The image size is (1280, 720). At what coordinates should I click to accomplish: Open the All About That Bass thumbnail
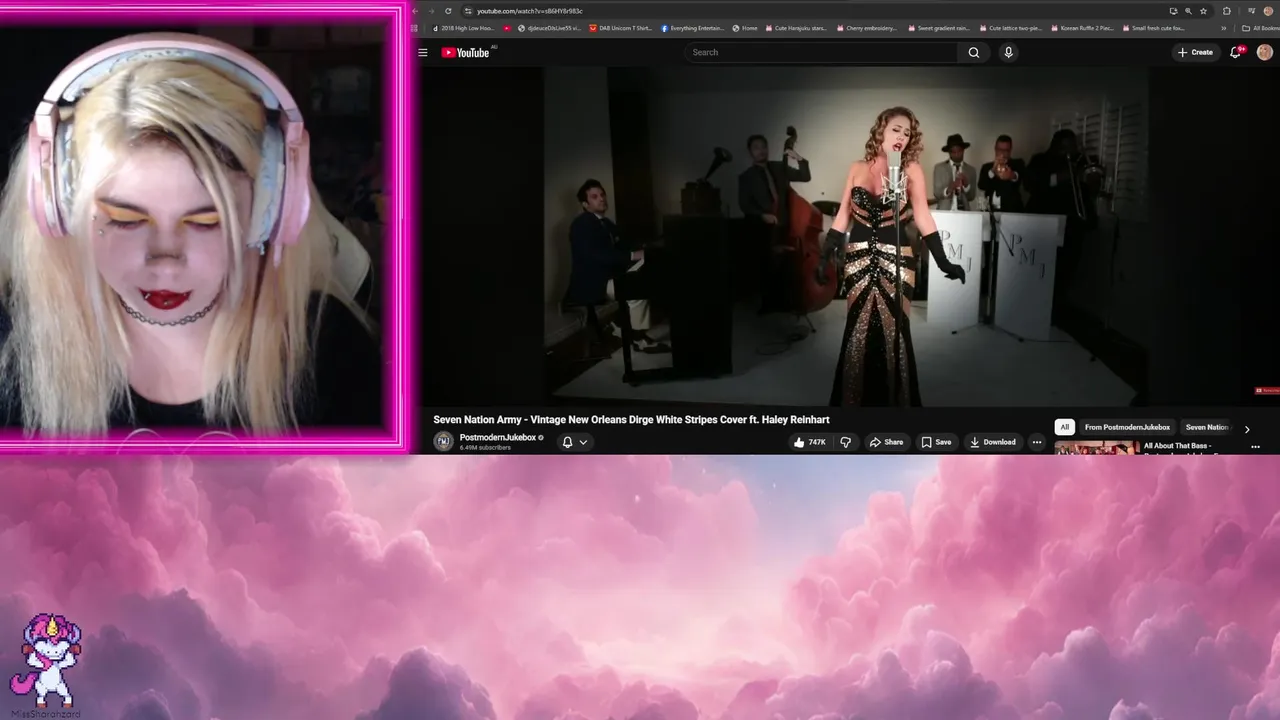pyautogui.click(x=1096, y=448)
